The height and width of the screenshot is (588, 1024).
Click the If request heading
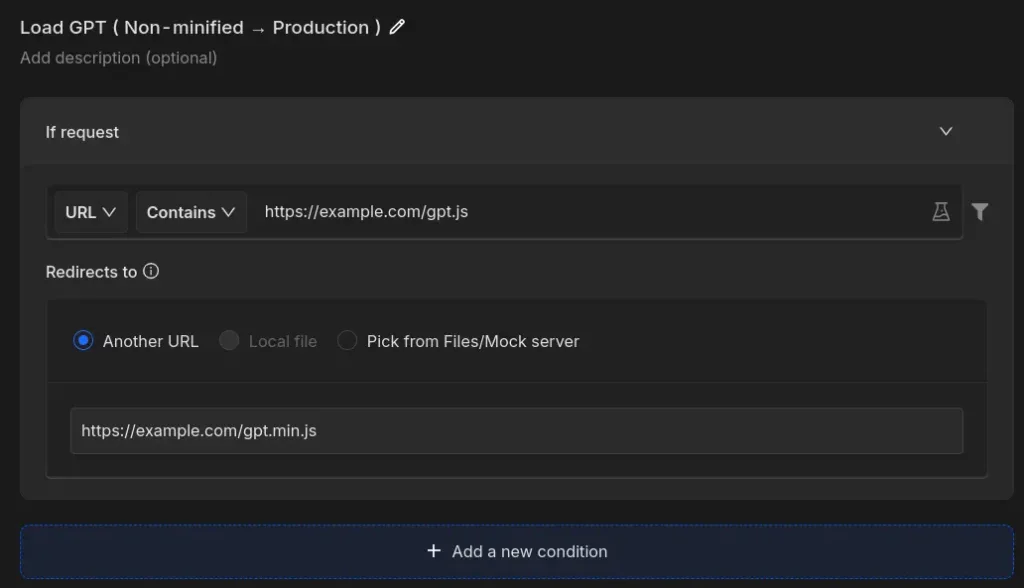82,132
